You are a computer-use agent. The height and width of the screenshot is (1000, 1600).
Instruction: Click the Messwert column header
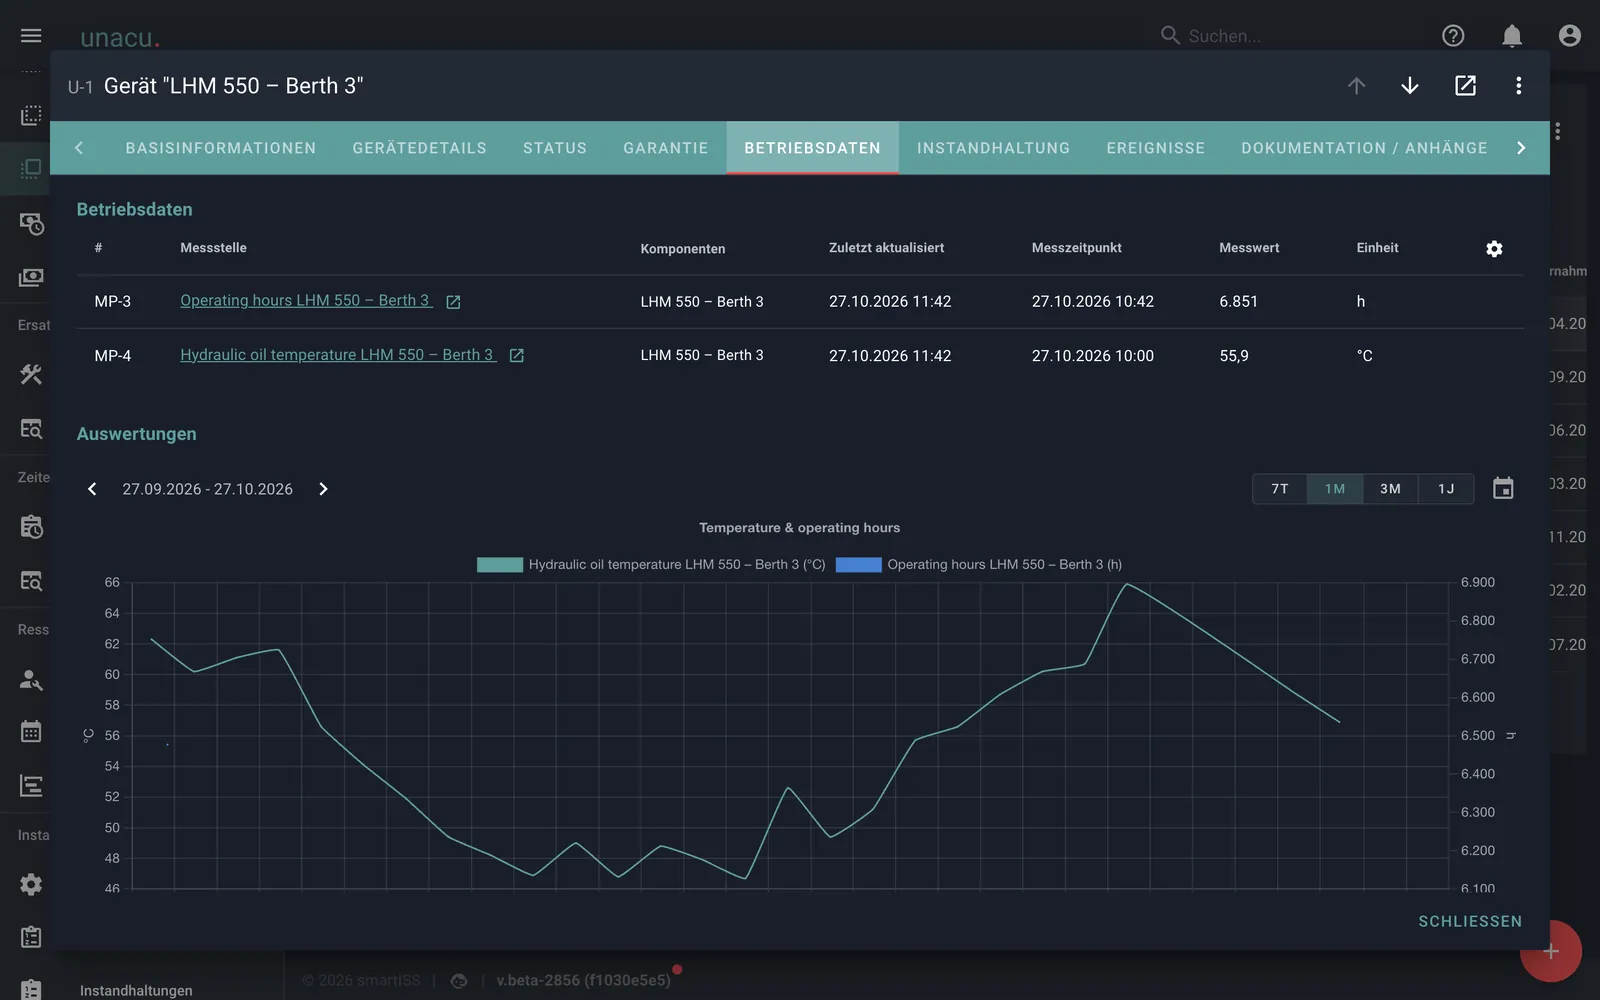tap(1249, 248)
